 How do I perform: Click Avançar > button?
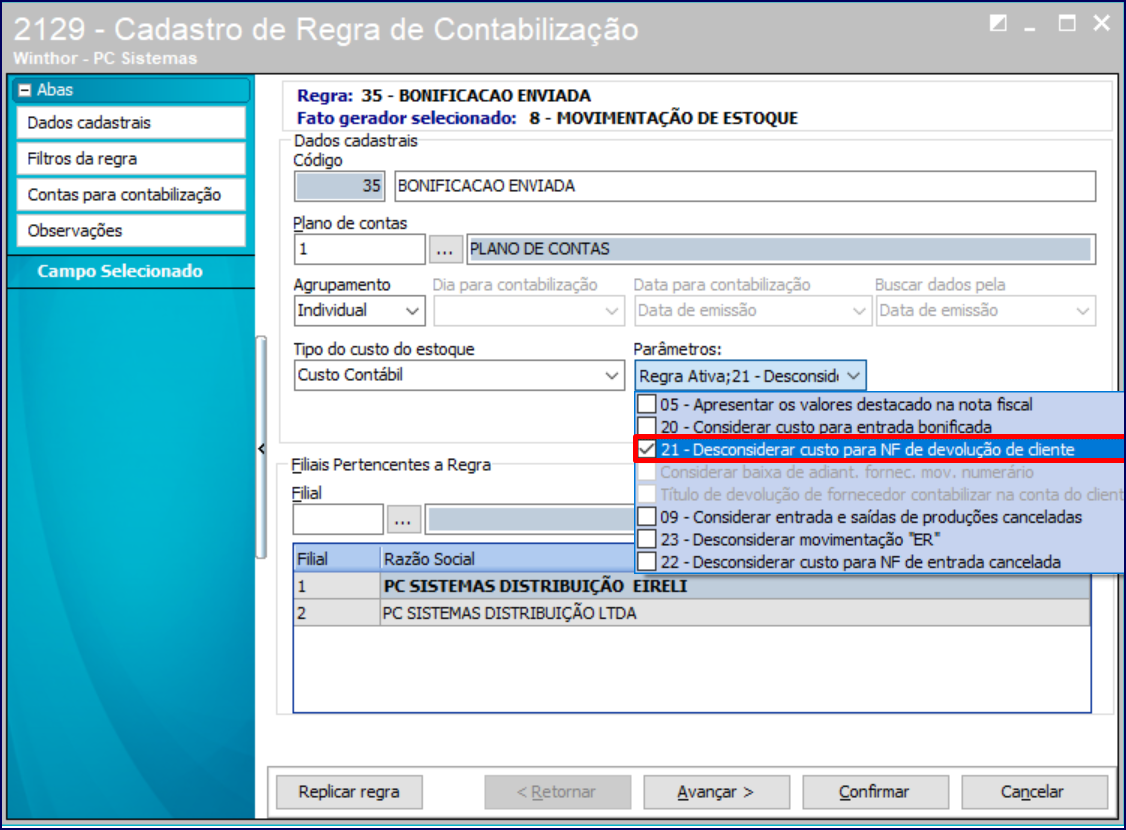tap(716, 792)
